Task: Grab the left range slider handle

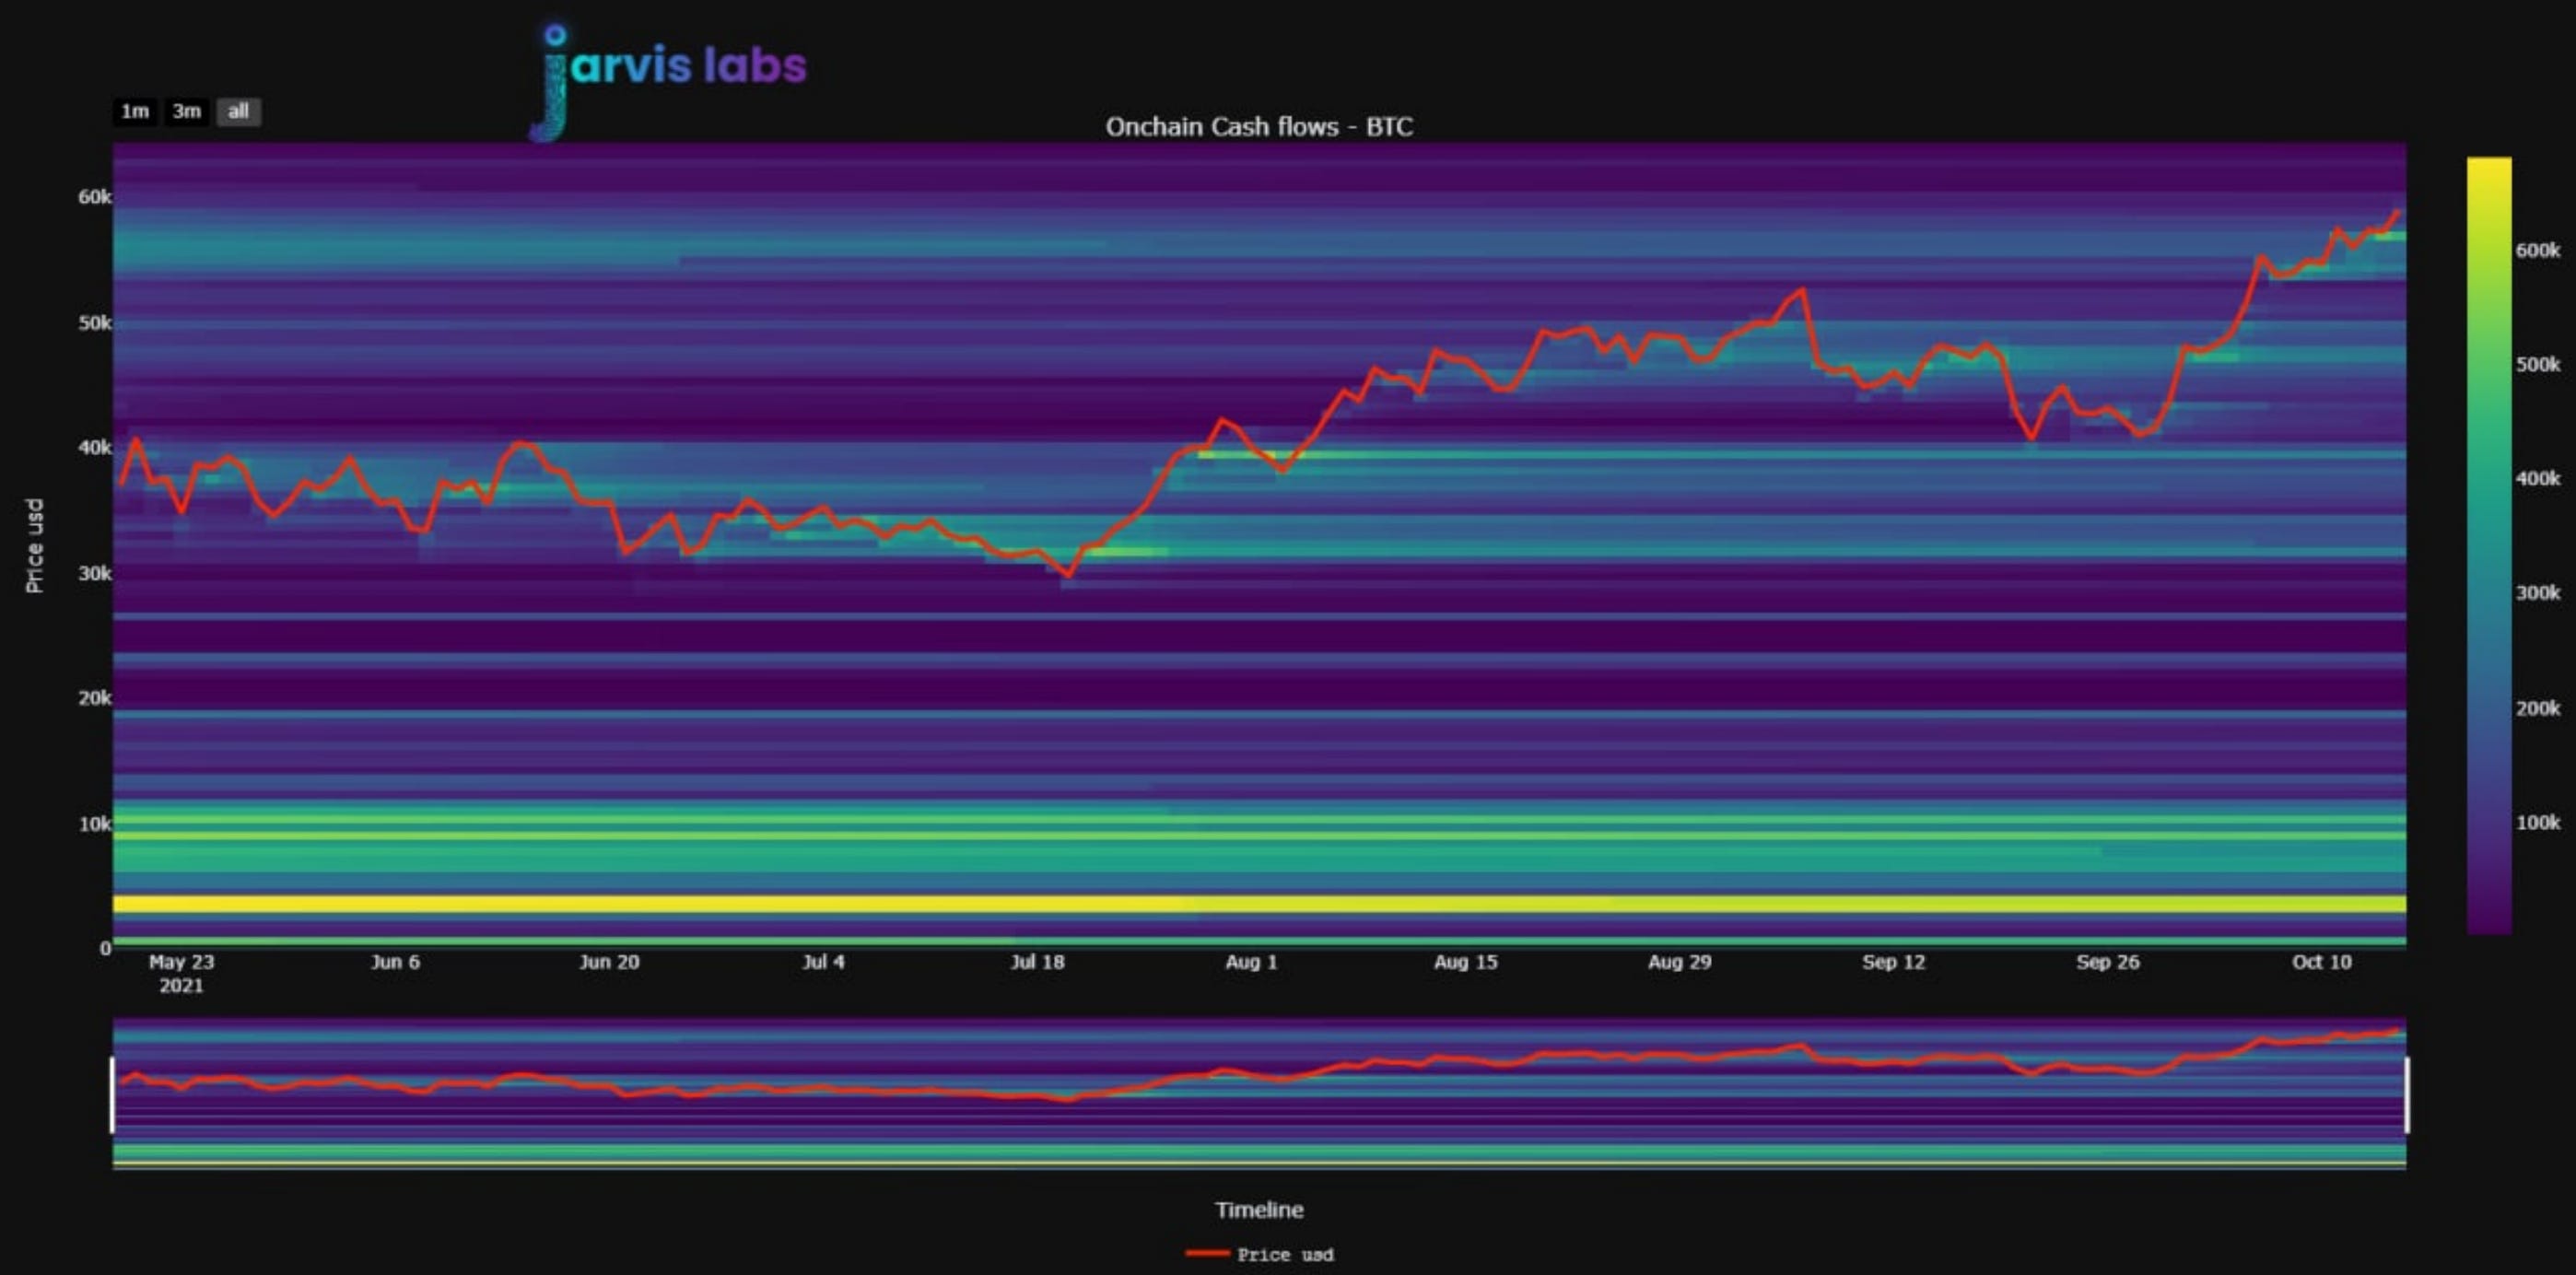Action: pos(112,1094)
